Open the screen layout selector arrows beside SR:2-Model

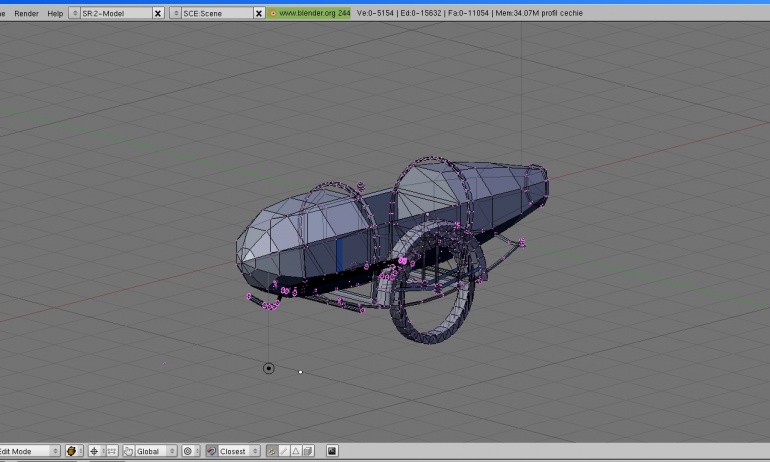75,13
